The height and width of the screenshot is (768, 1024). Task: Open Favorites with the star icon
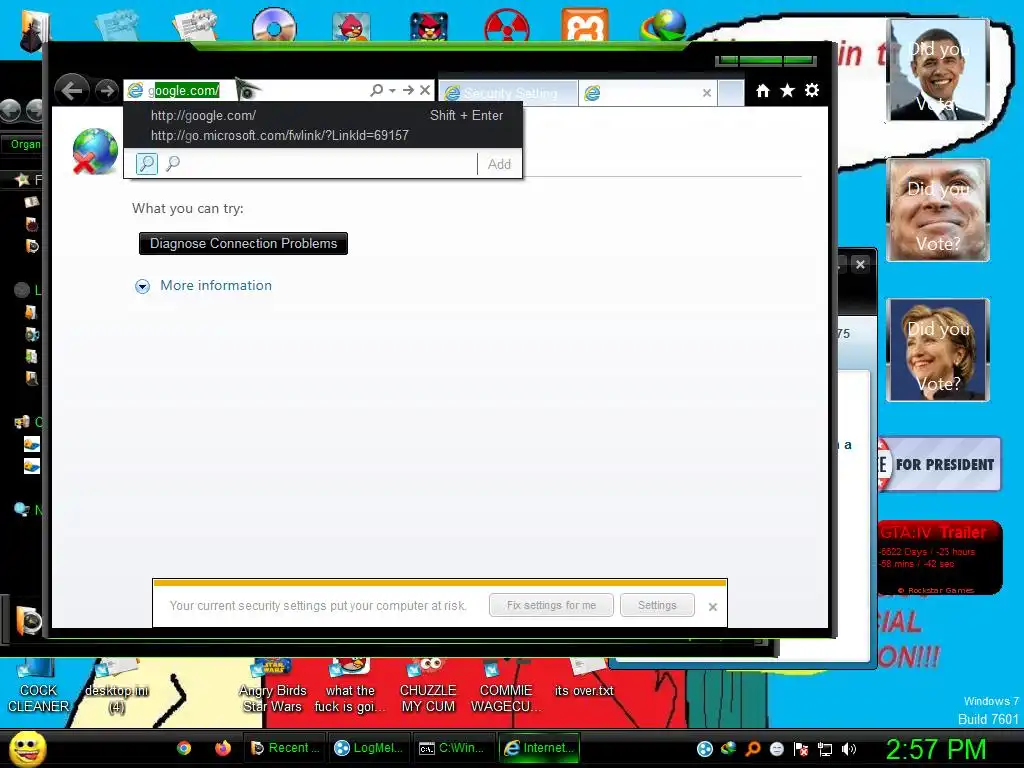click(788, 90)
